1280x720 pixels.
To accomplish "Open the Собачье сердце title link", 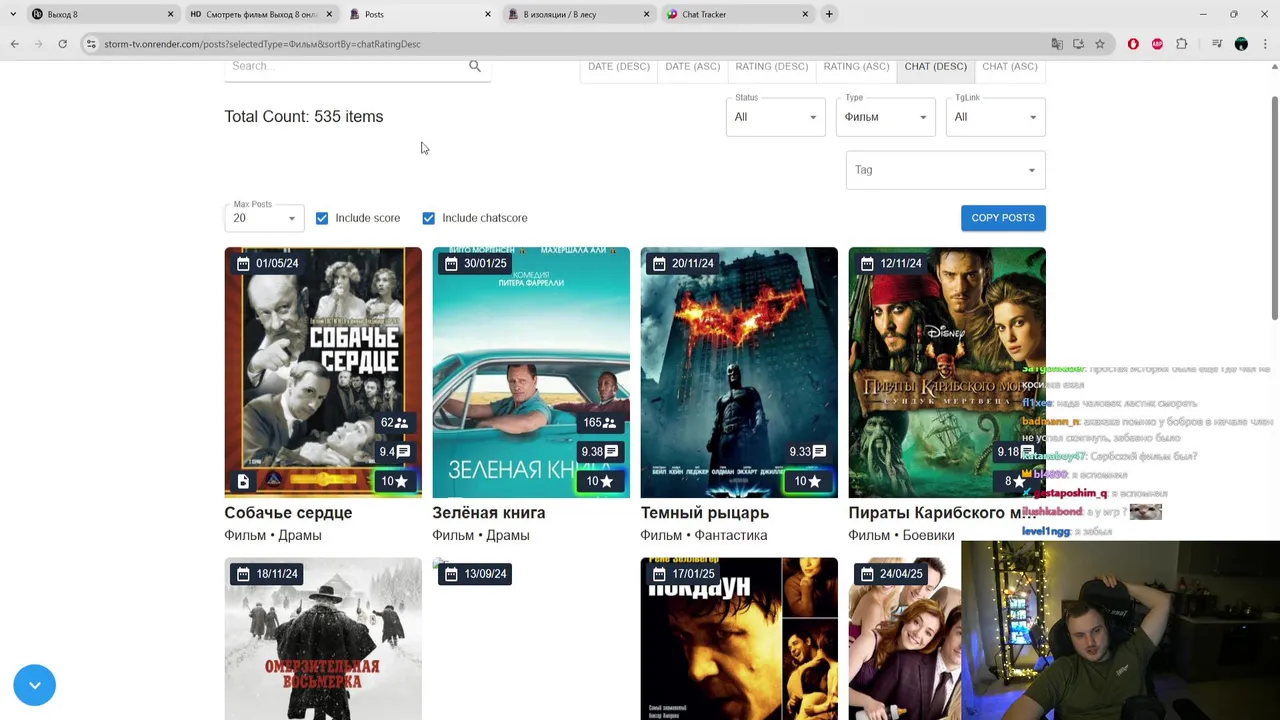I will (x=288, y=513).
